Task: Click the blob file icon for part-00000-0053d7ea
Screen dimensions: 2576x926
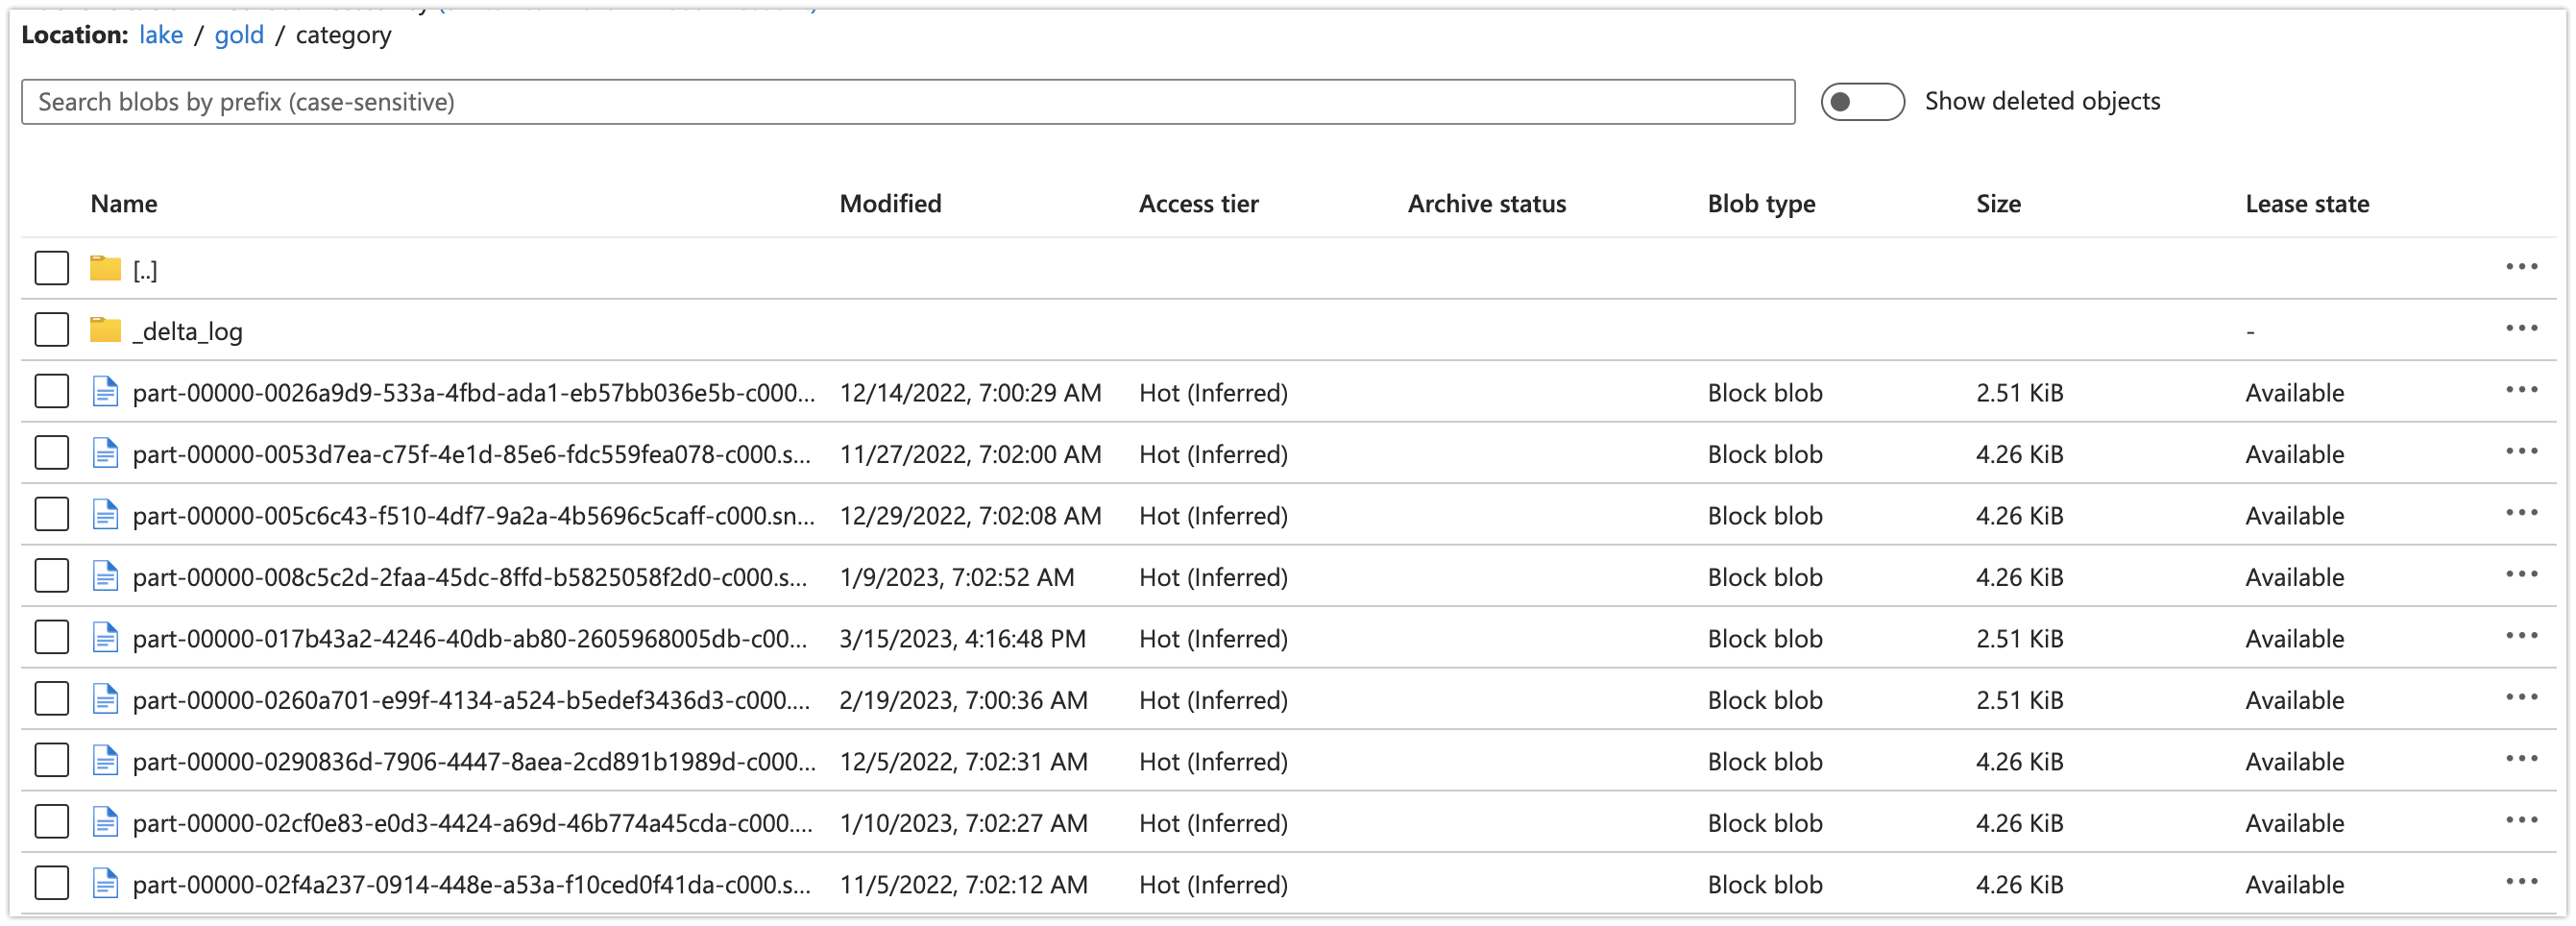Action: click(105, 454)
